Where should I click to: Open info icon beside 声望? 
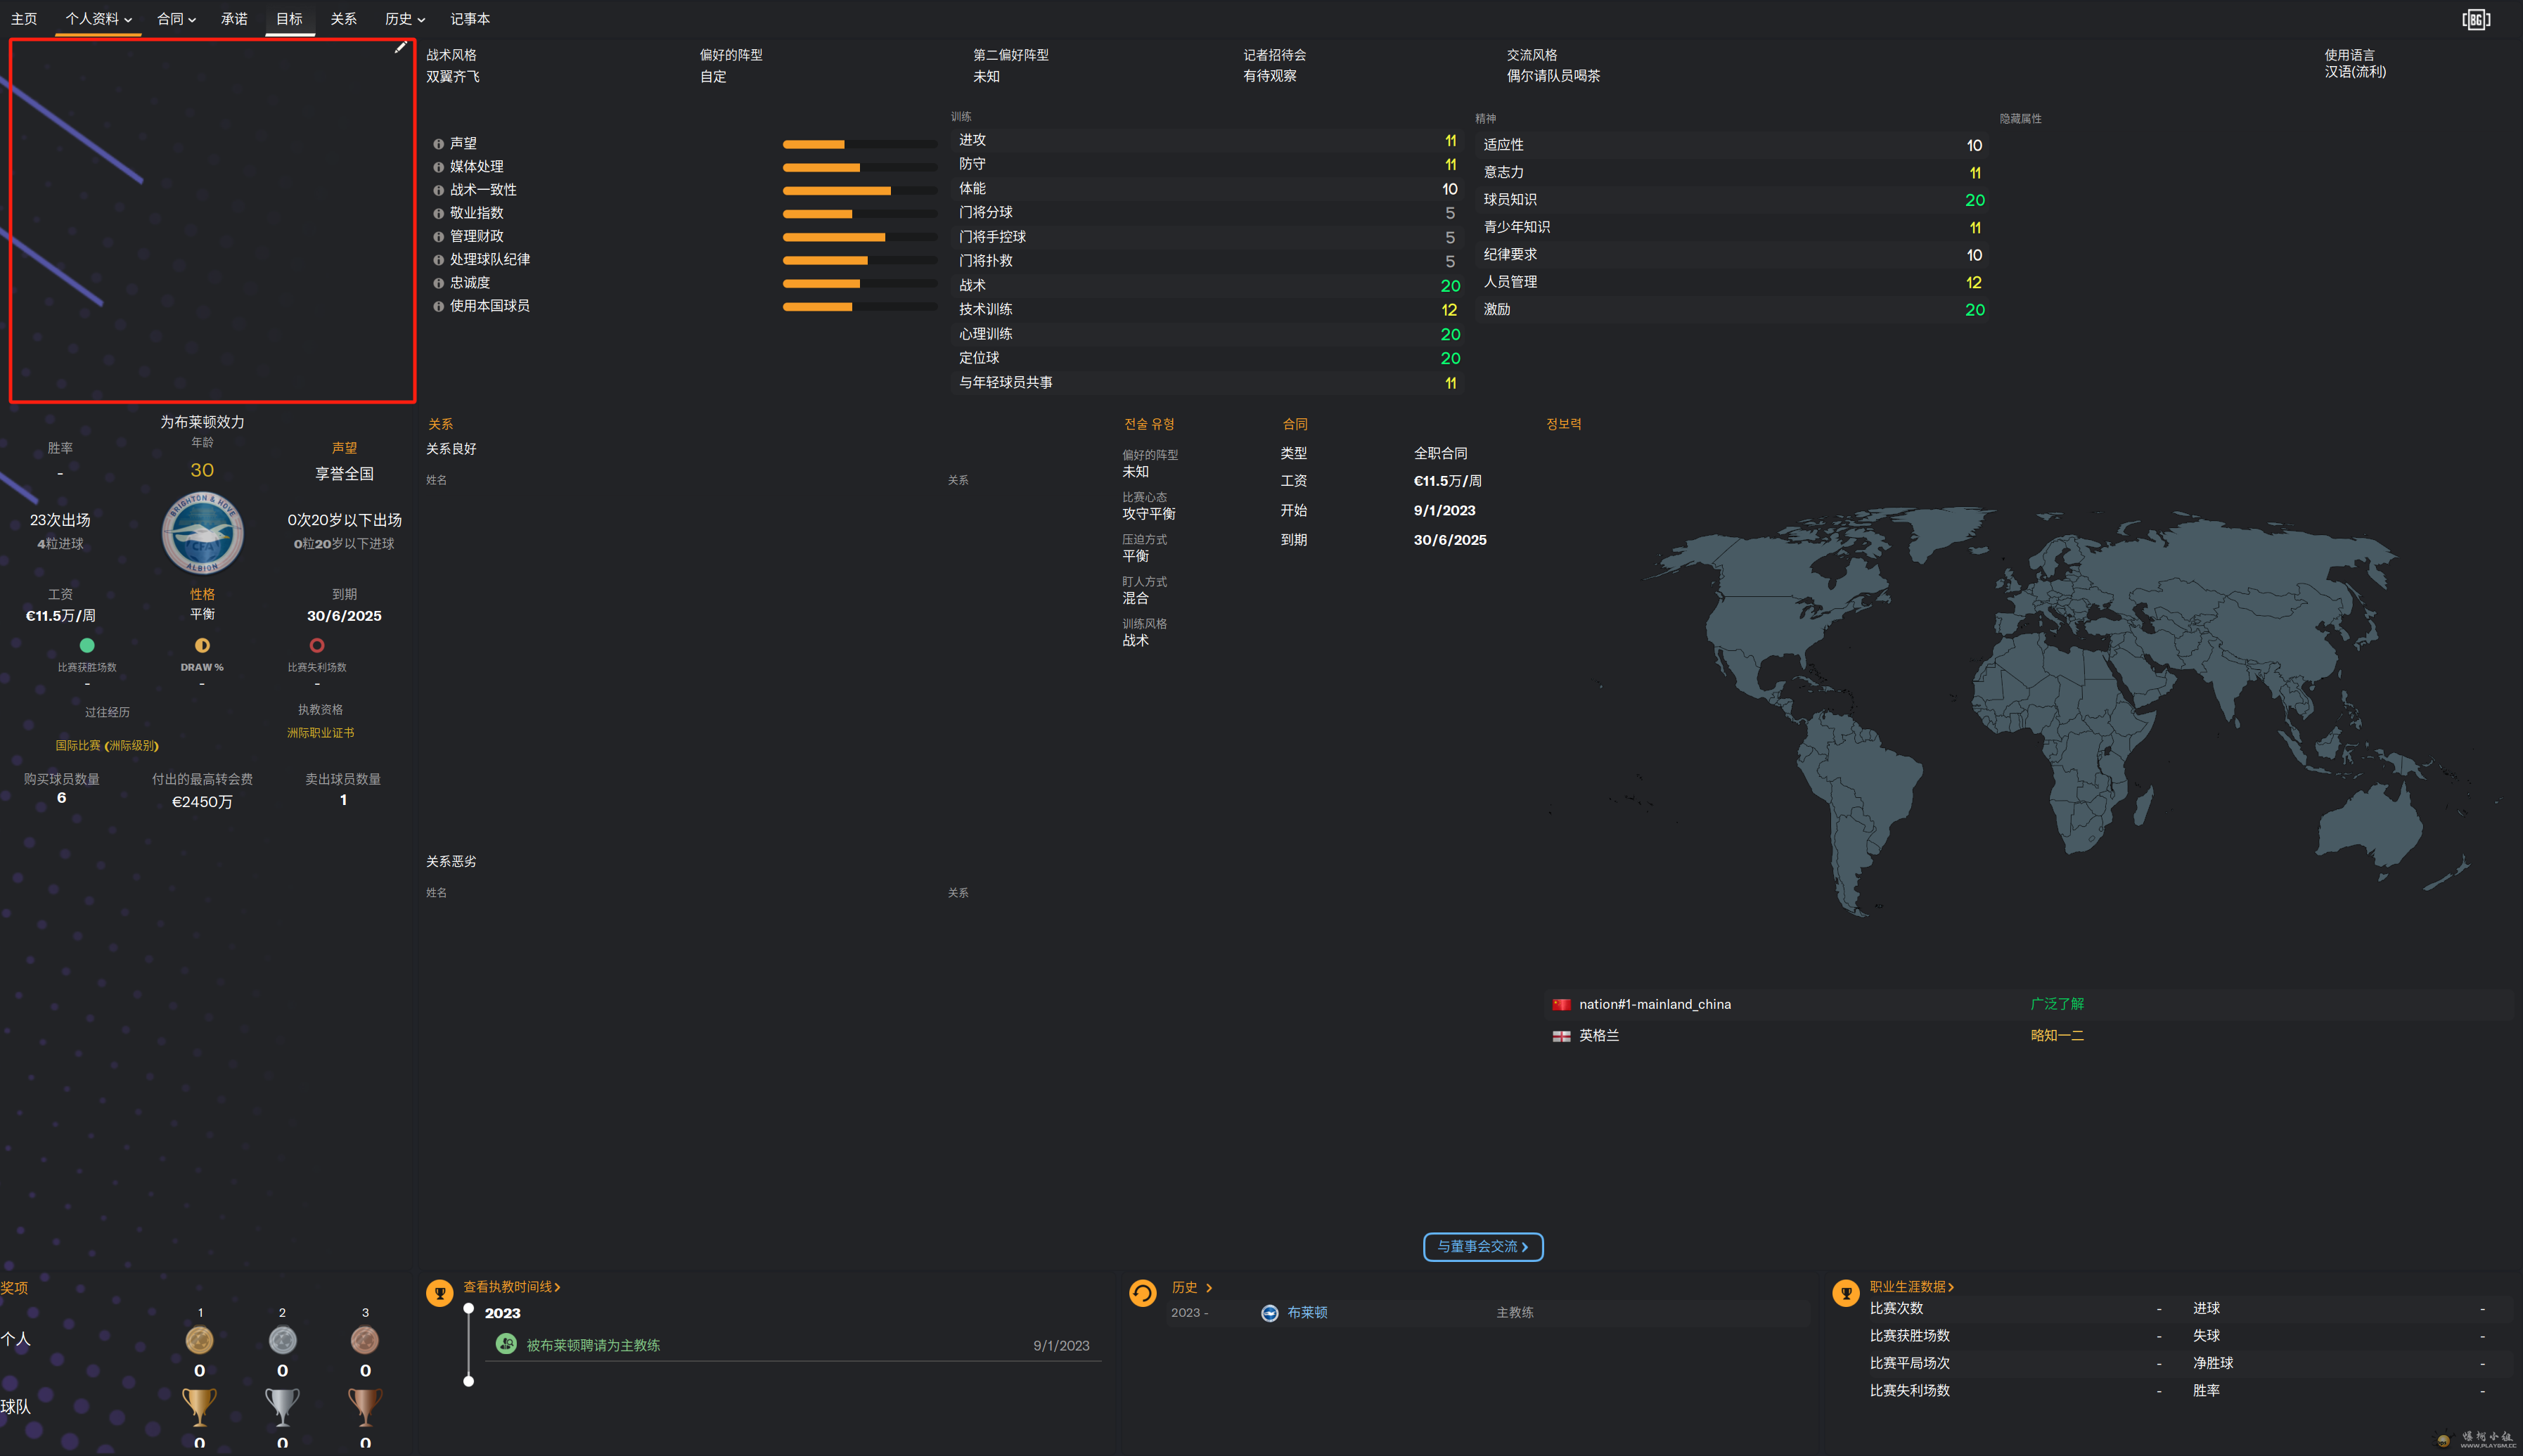point(438,144)
